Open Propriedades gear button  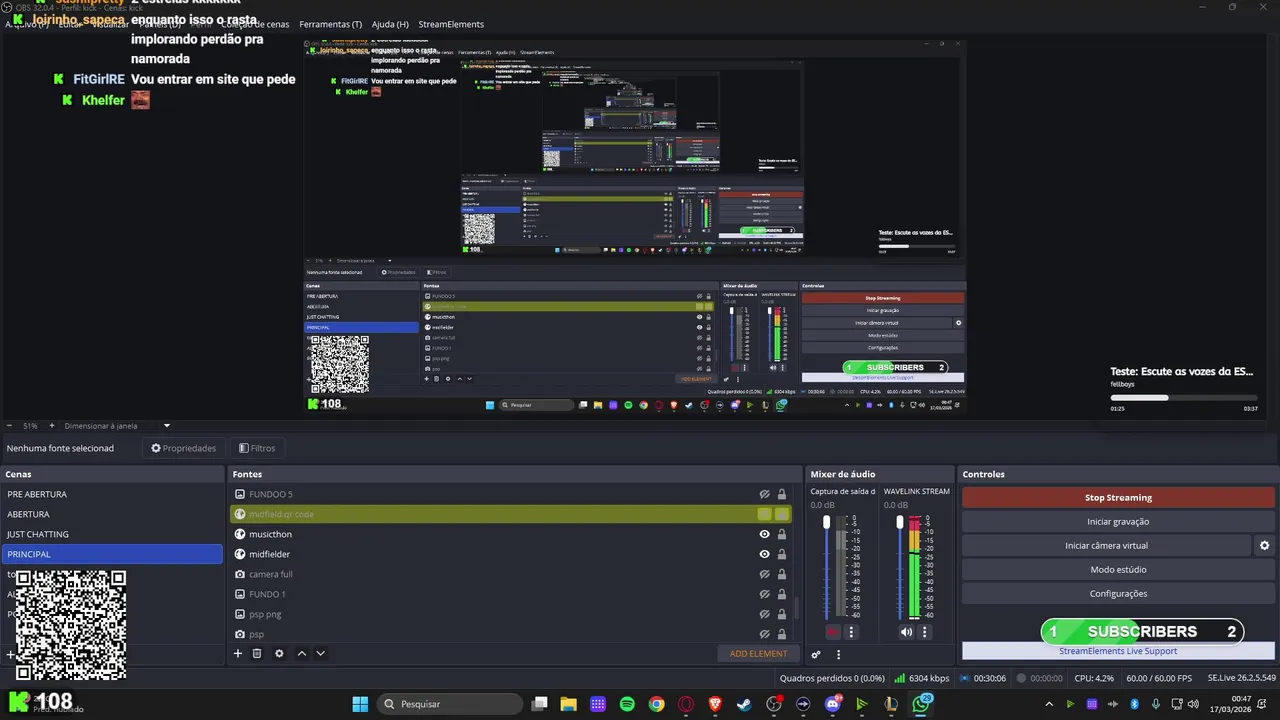(183, 448)
